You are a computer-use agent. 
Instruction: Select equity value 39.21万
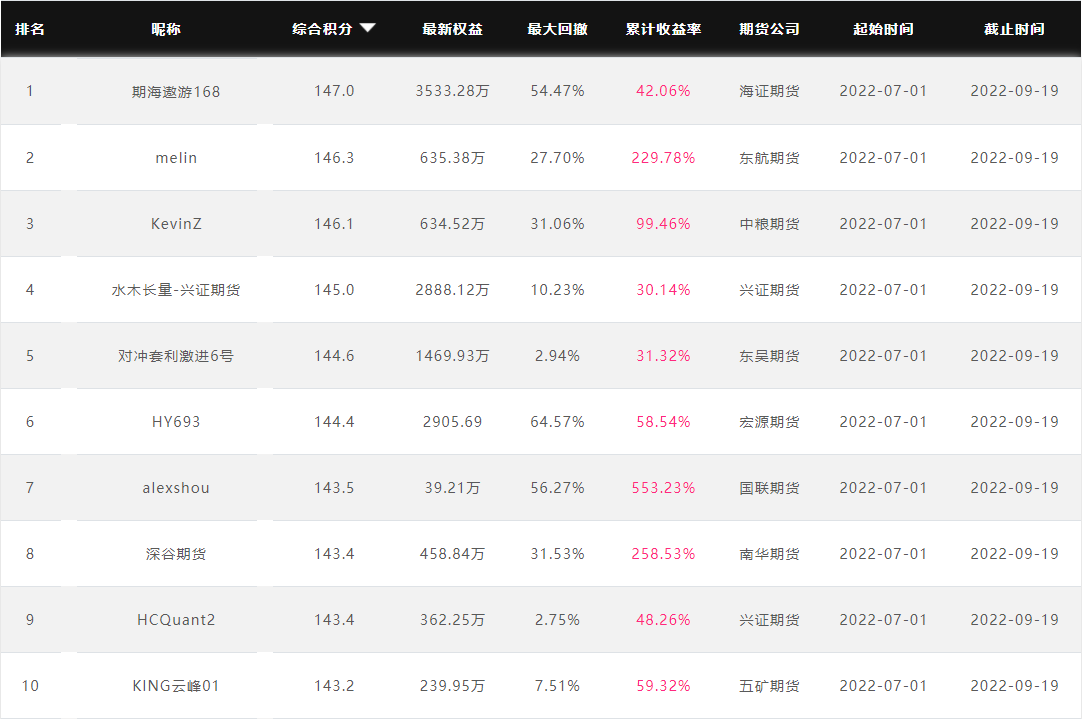453,488
